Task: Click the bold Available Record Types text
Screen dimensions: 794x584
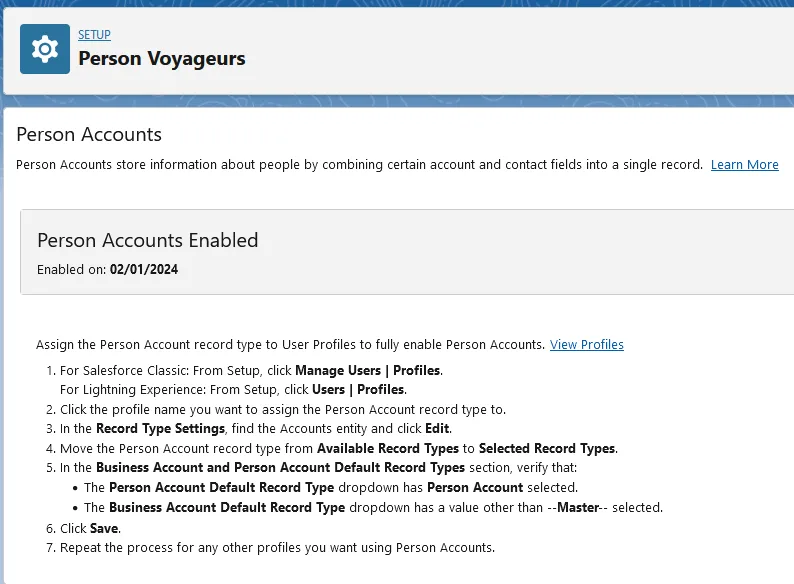Action: point(388,448)
